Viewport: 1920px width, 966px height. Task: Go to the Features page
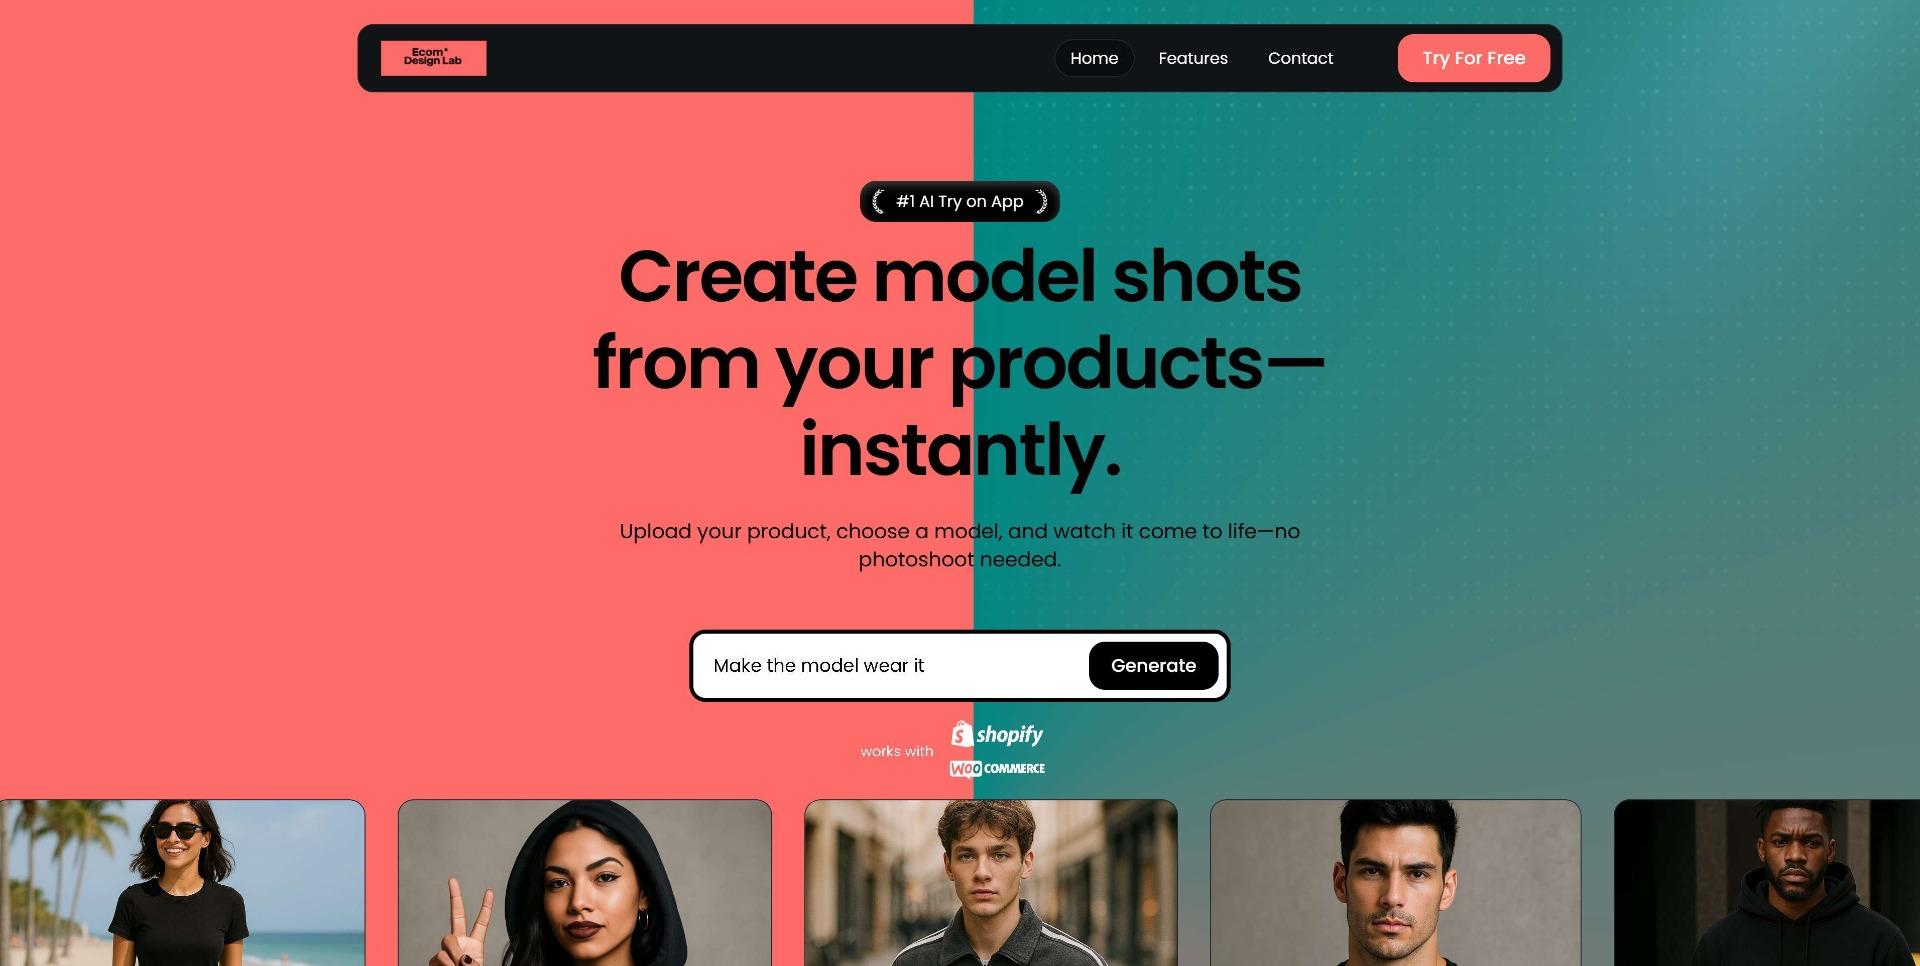1193,58
